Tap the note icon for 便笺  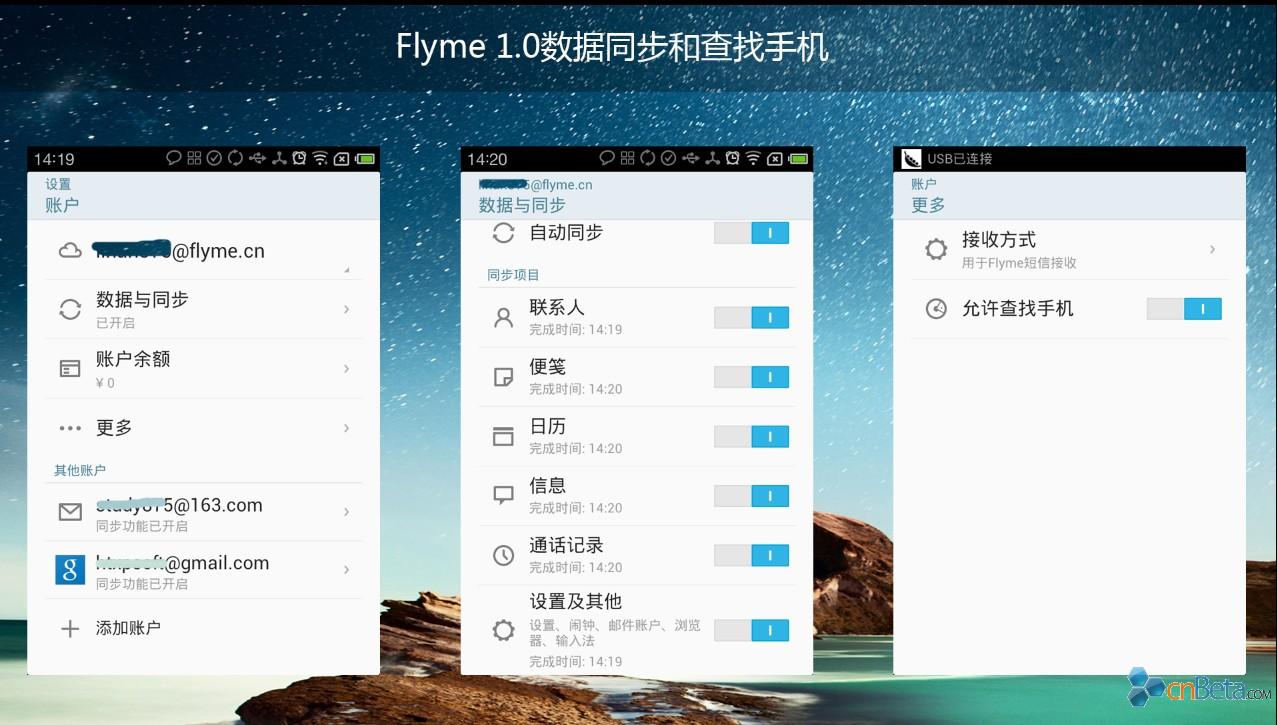[x=504, y=377]
